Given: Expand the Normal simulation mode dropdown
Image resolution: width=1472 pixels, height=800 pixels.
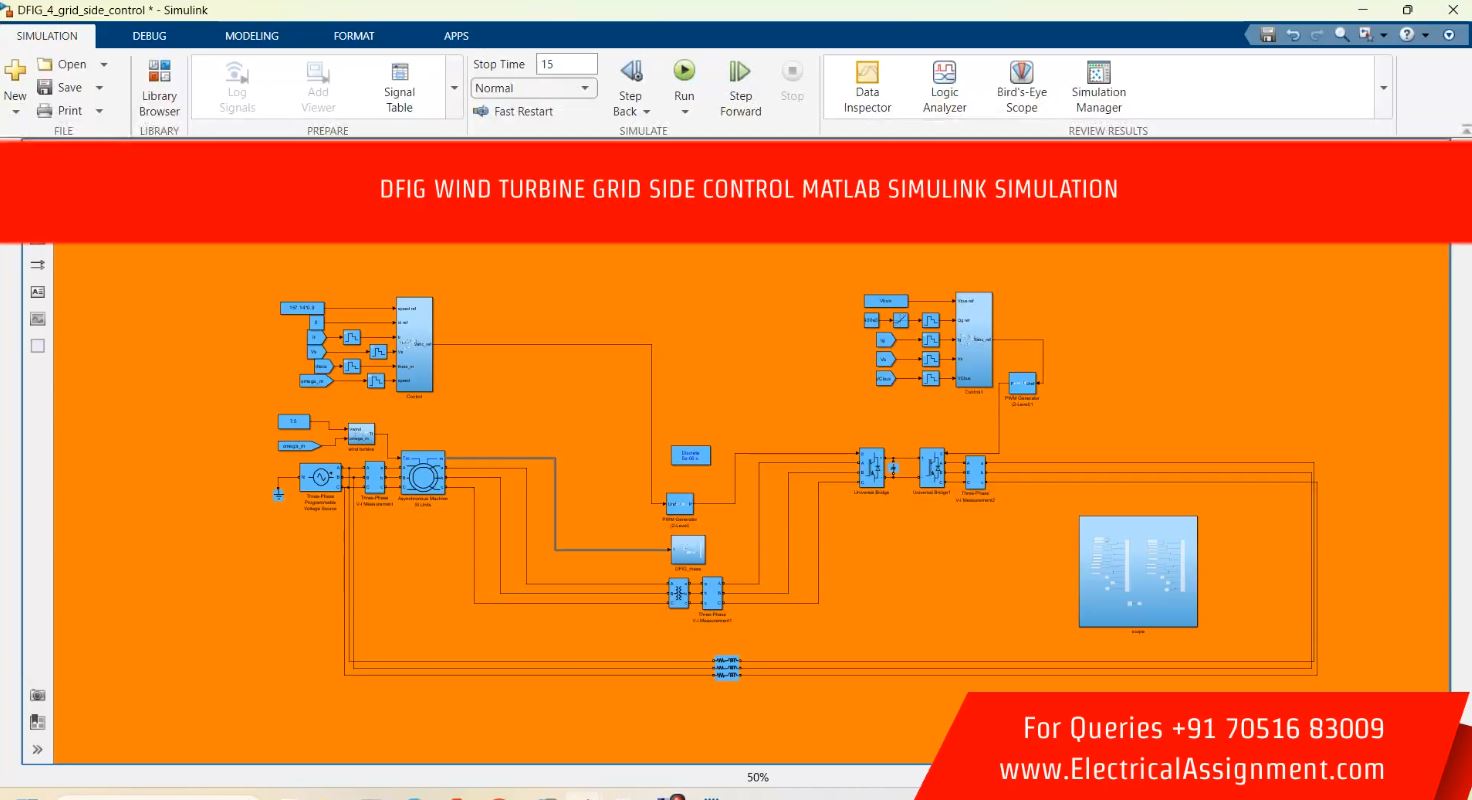Looking at the screenshot, I should [585, 88].
